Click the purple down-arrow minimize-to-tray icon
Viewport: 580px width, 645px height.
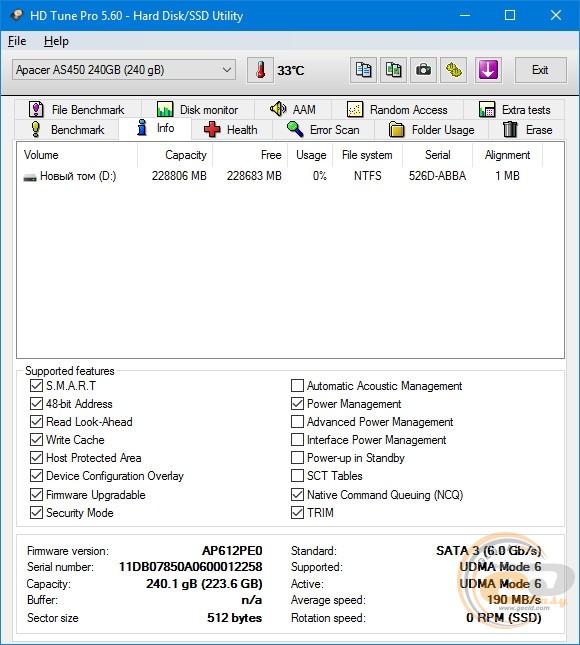click(x=488, y=70)
